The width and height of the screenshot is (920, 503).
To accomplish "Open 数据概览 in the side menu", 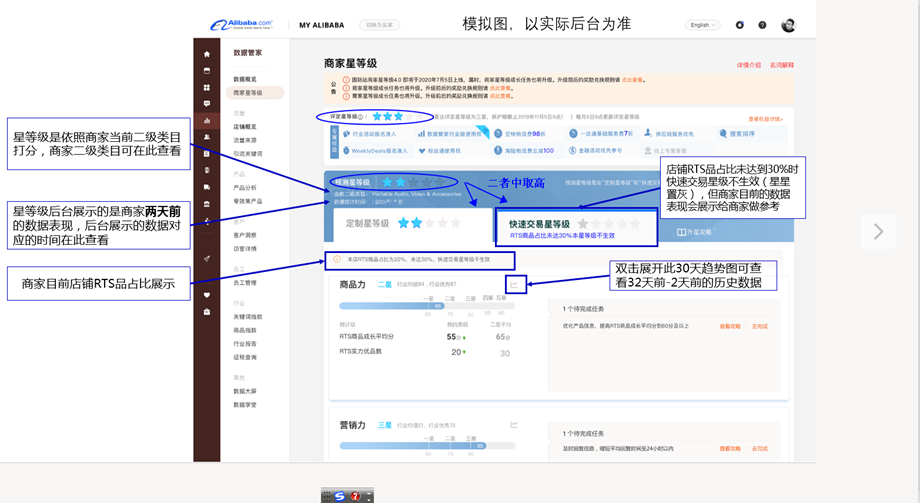I will pyautogui.click(x=245, y=79).
